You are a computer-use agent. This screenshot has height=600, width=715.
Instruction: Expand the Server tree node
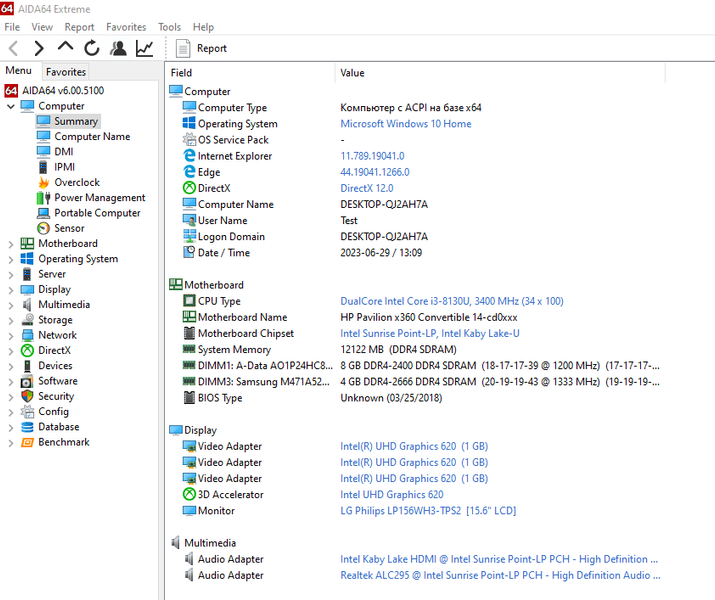[x=10, y=275]
